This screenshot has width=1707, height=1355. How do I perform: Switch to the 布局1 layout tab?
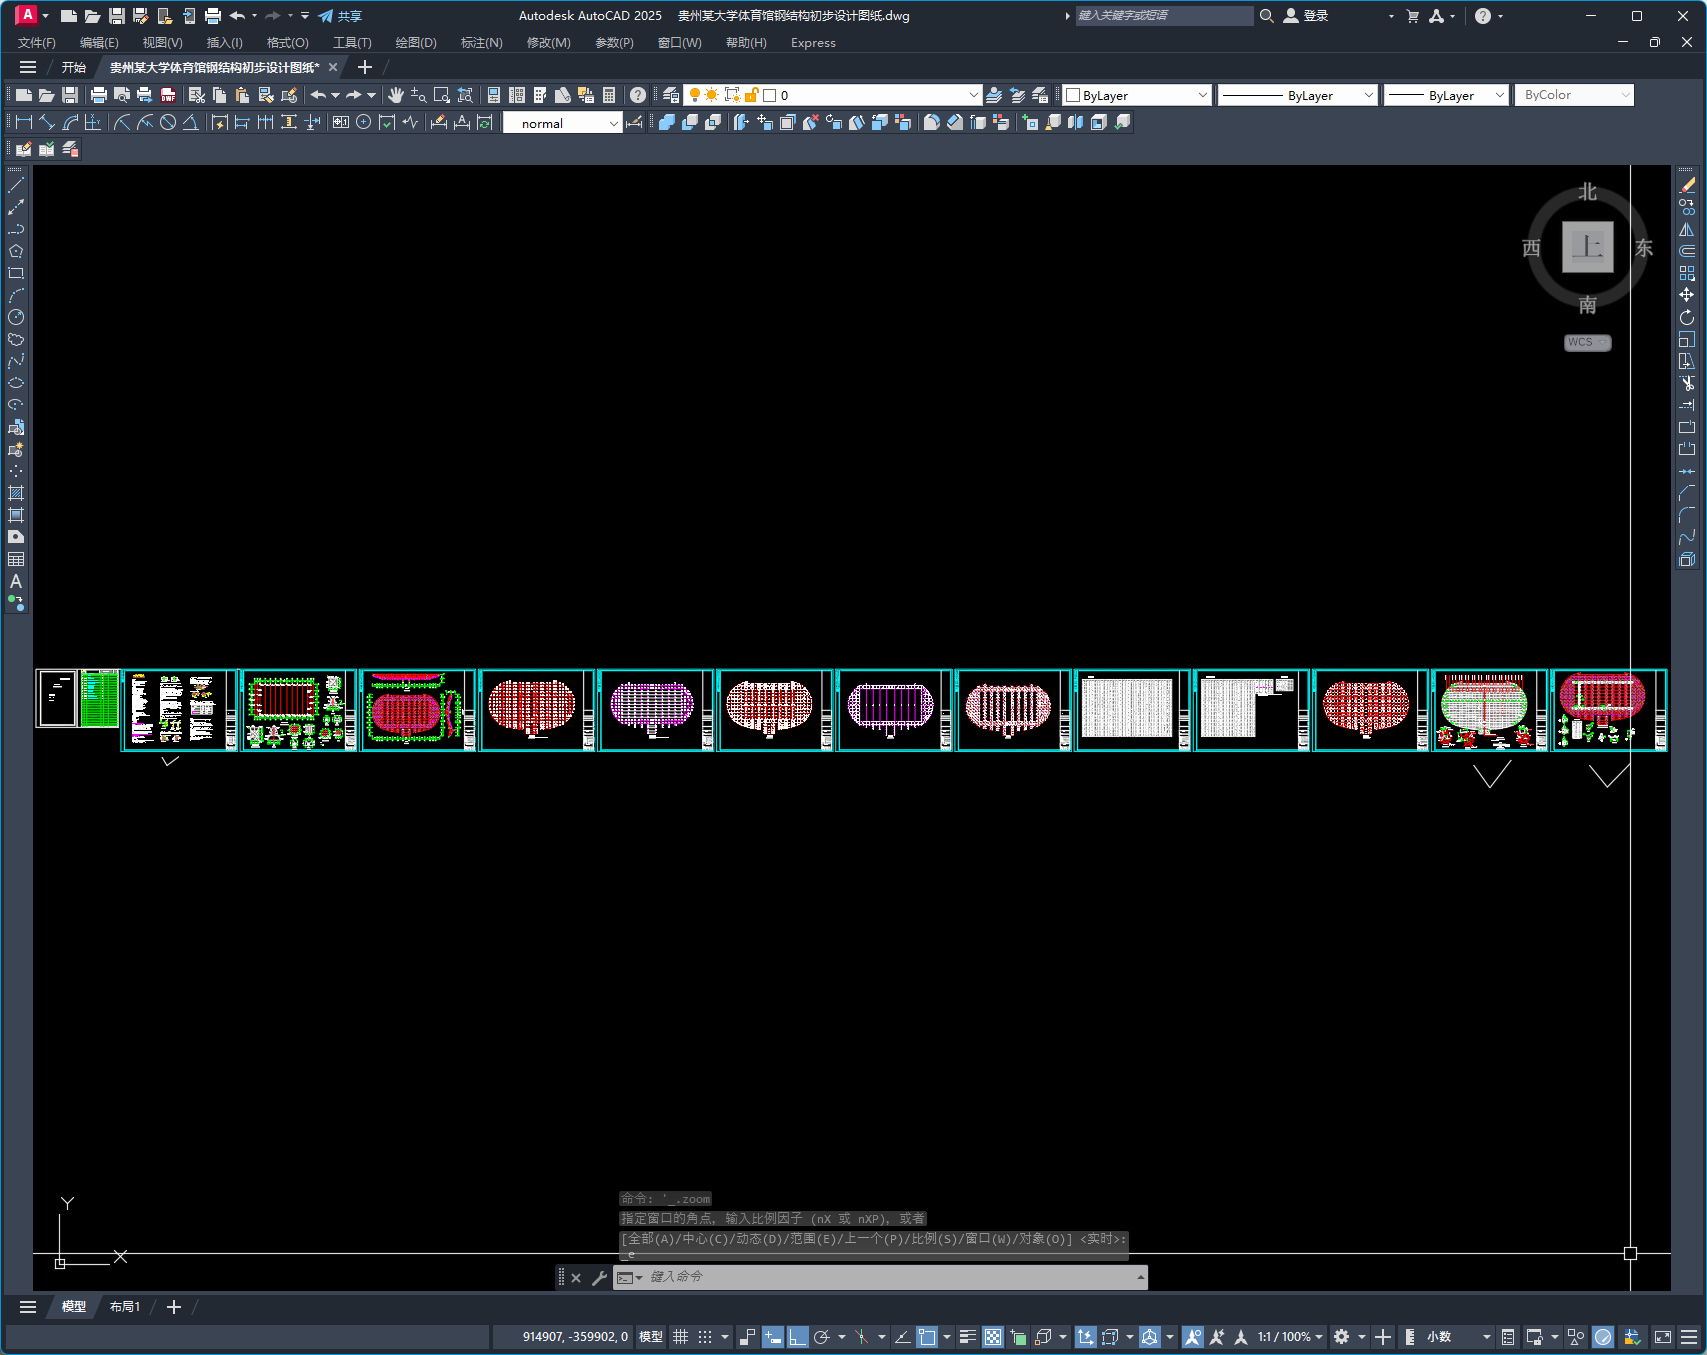click(125, 1307)
